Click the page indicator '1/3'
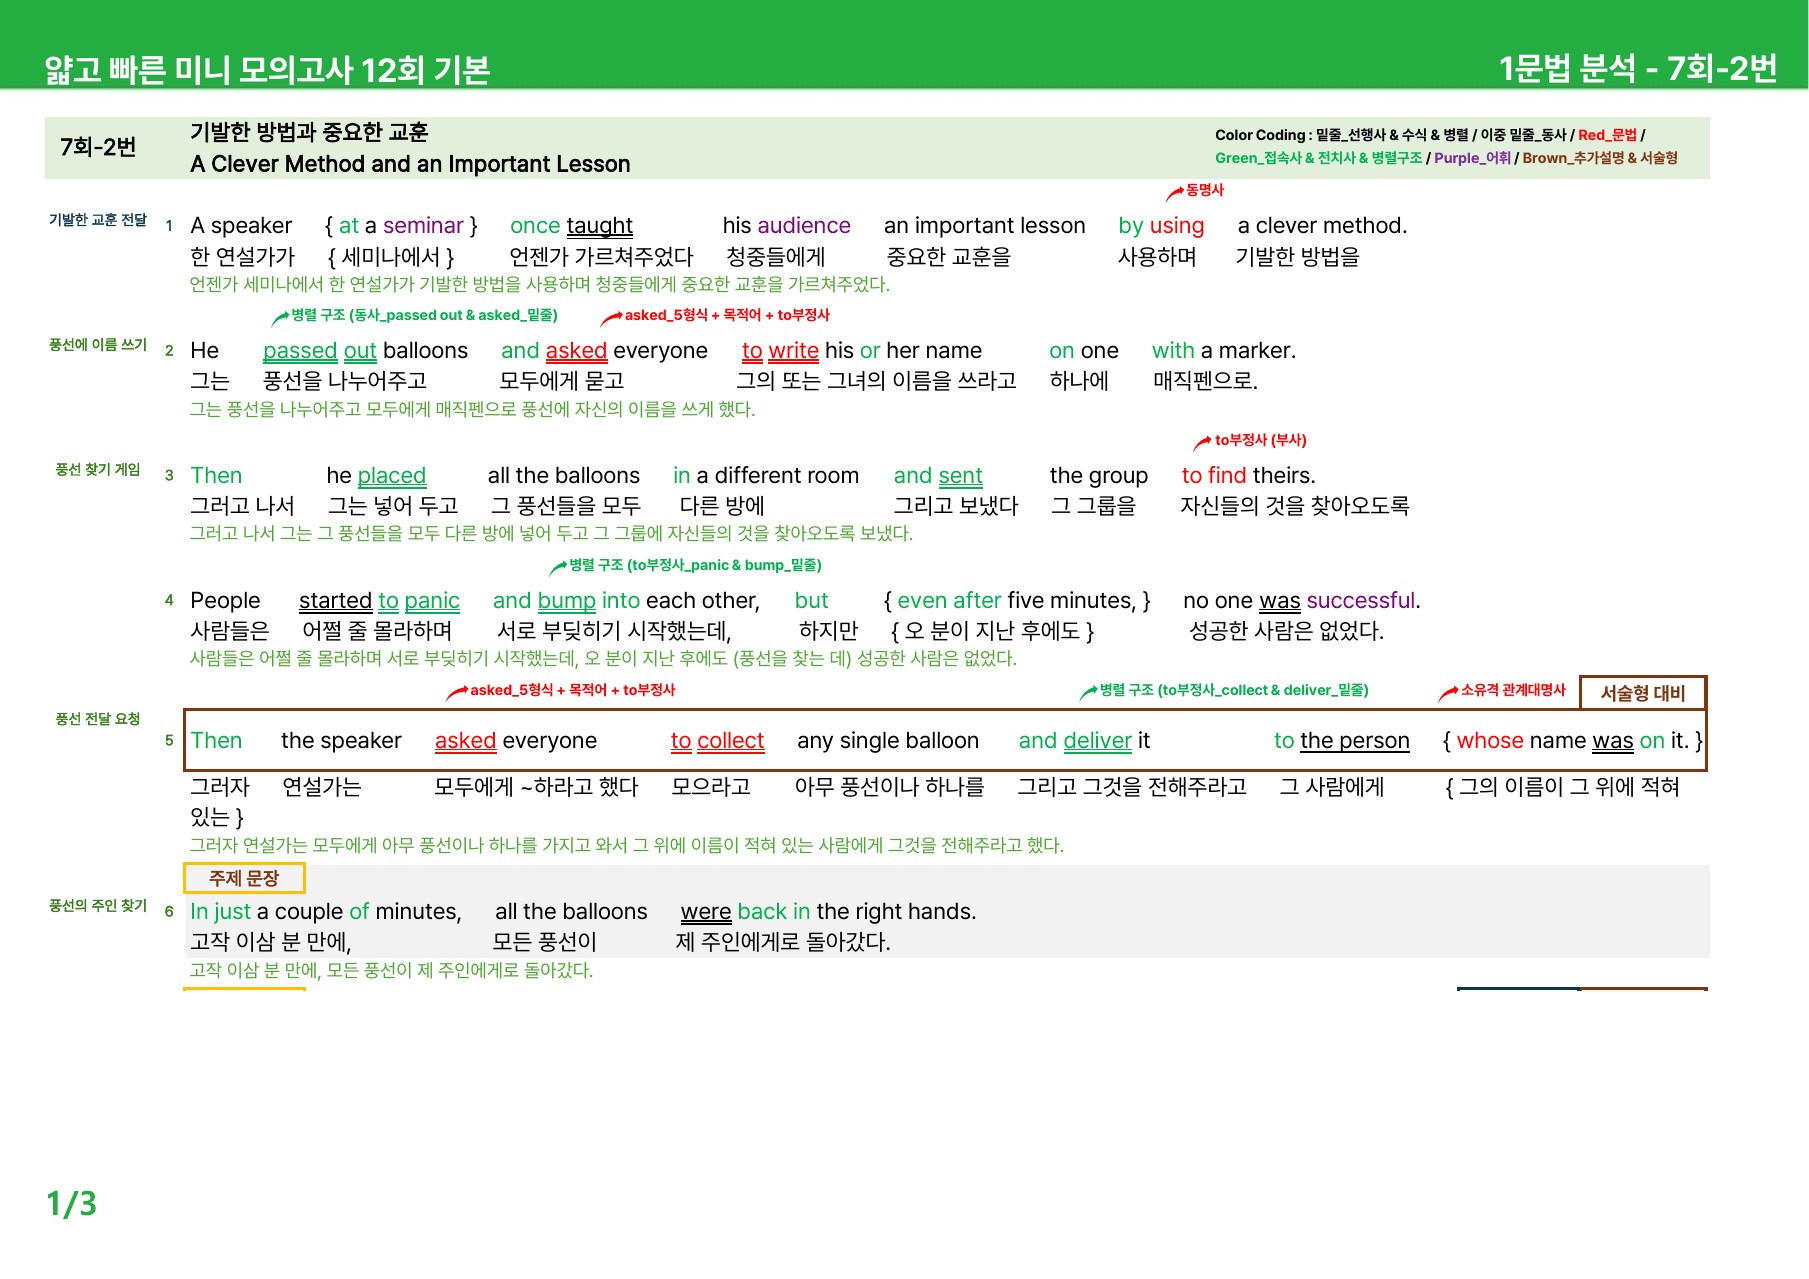Screen dimensions: 1809x1279 (72, 1203)
